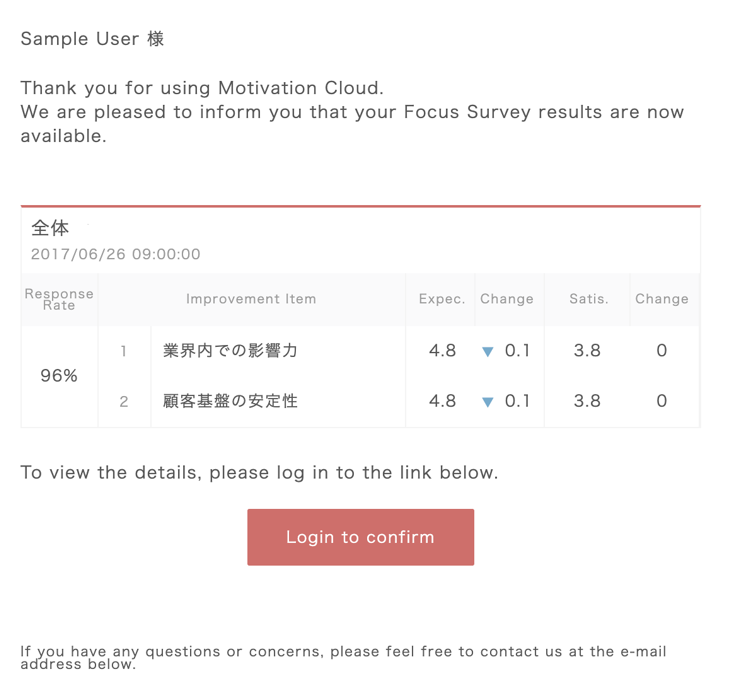
Task: Click the down triangle beside 業界内での影響力 expectation change
Action: click(488, 352)
